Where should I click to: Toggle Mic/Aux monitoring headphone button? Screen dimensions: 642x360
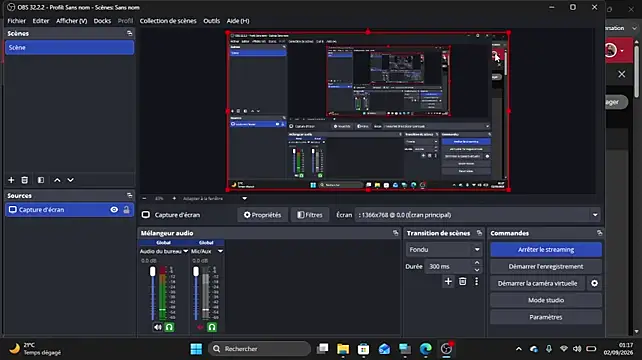212,327
